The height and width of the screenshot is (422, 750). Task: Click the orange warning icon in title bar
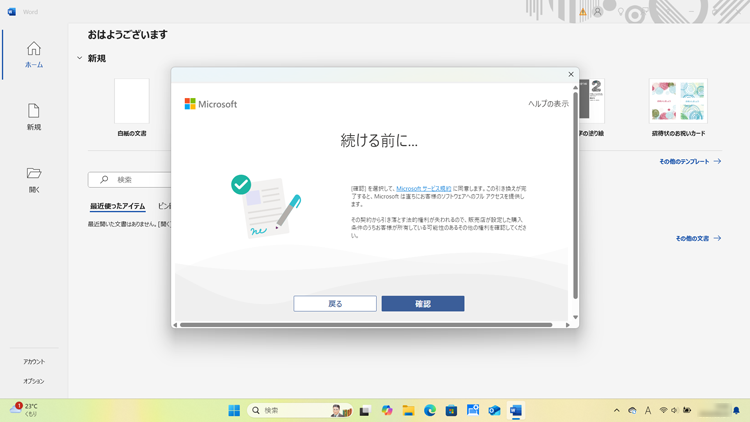click(x=583, y=12)
